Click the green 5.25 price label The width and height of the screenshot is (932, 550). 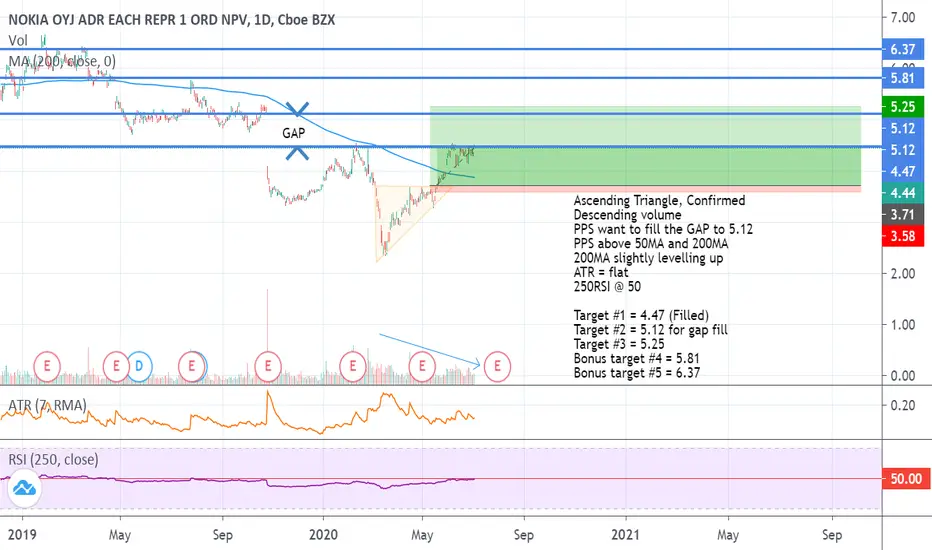(x=903, y=106)
